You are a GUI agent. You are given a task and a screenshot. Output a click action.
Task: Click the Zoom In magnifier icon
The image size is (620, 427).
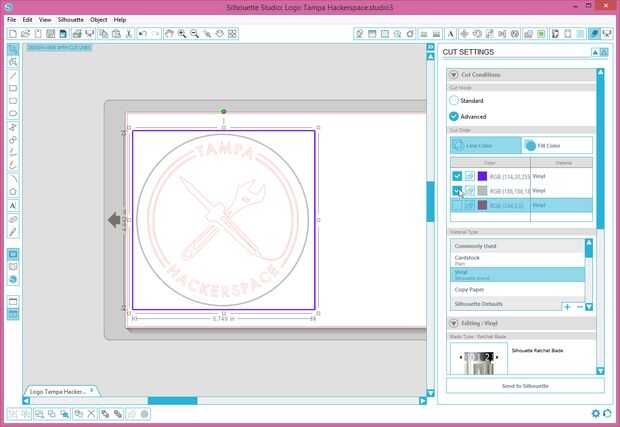click(182, 34)
